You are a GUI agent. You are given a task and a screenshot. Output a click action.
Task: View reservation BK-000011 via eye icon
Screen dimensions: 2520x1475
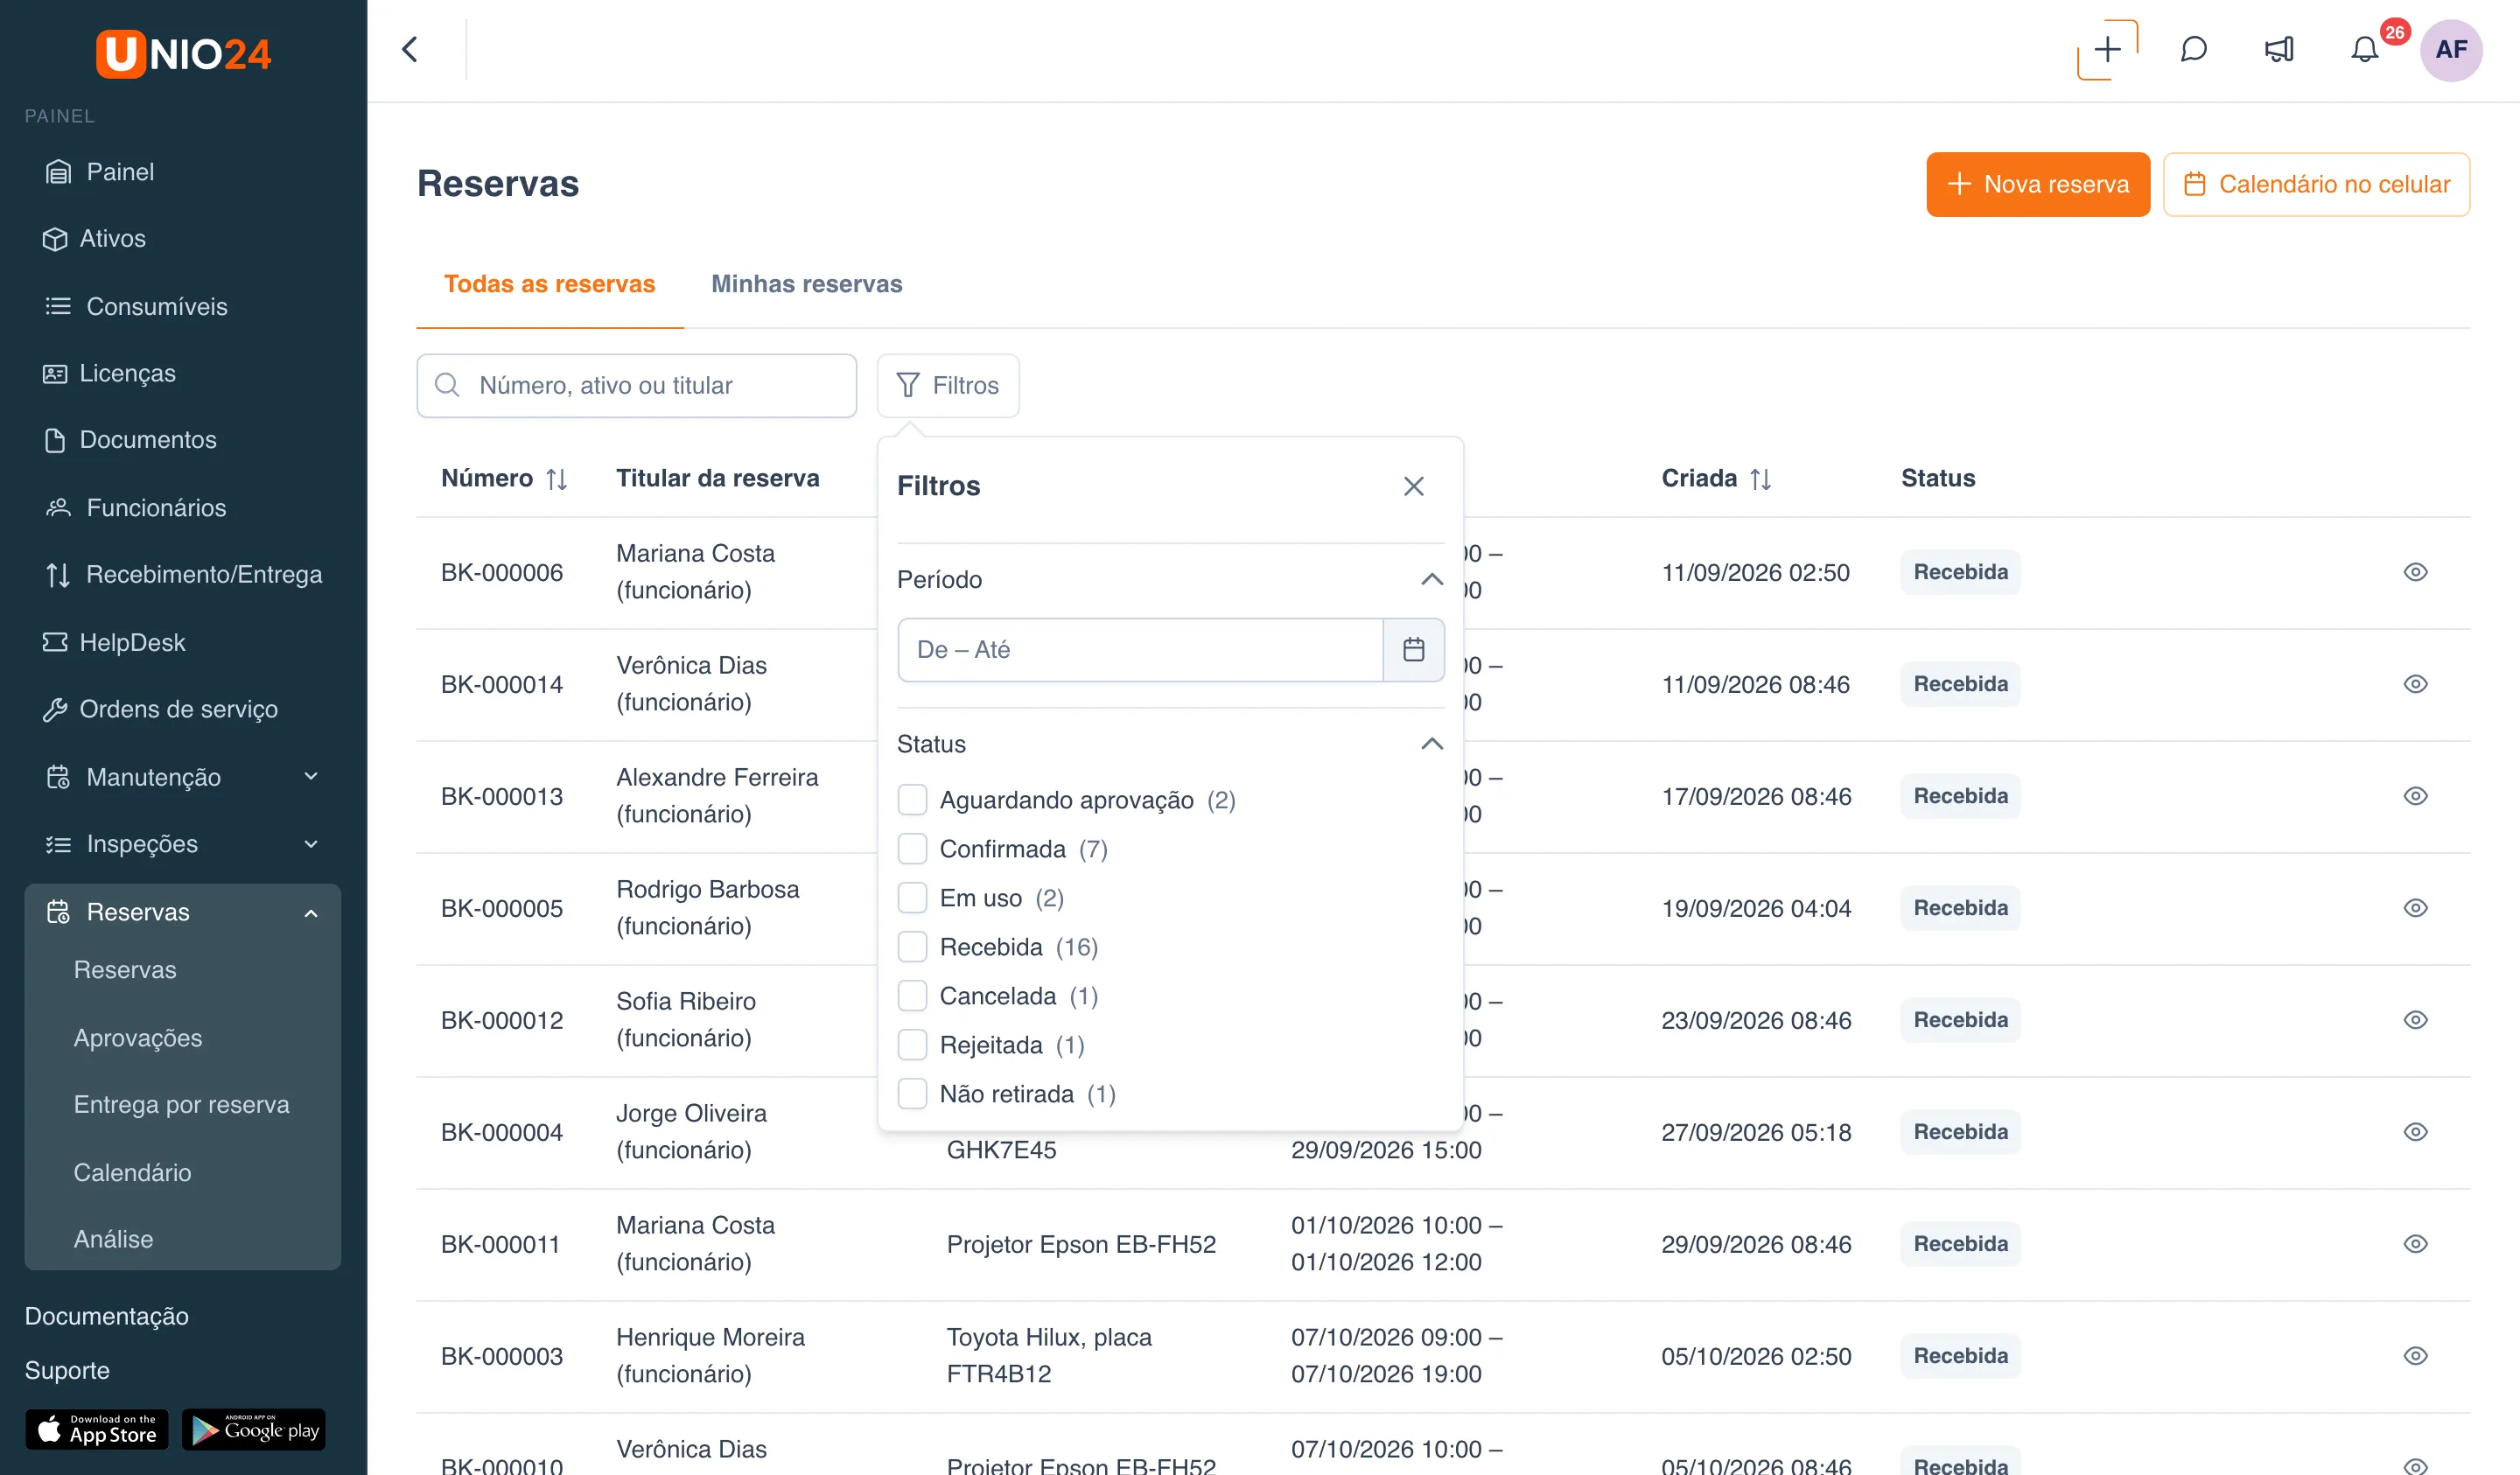click(2415, 1244)
